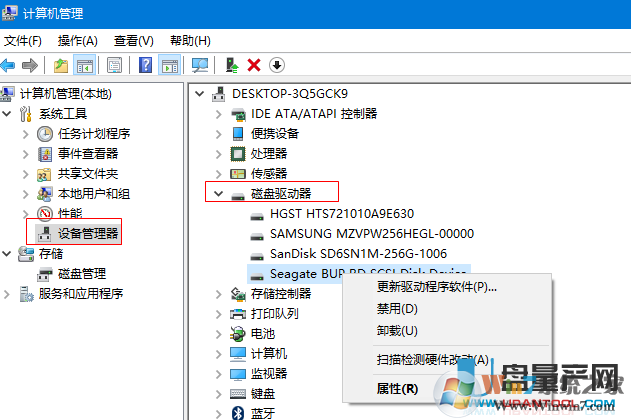The image size is (631, 420).
Task: Select the Disk Management icon
Action: pos(45,274)
